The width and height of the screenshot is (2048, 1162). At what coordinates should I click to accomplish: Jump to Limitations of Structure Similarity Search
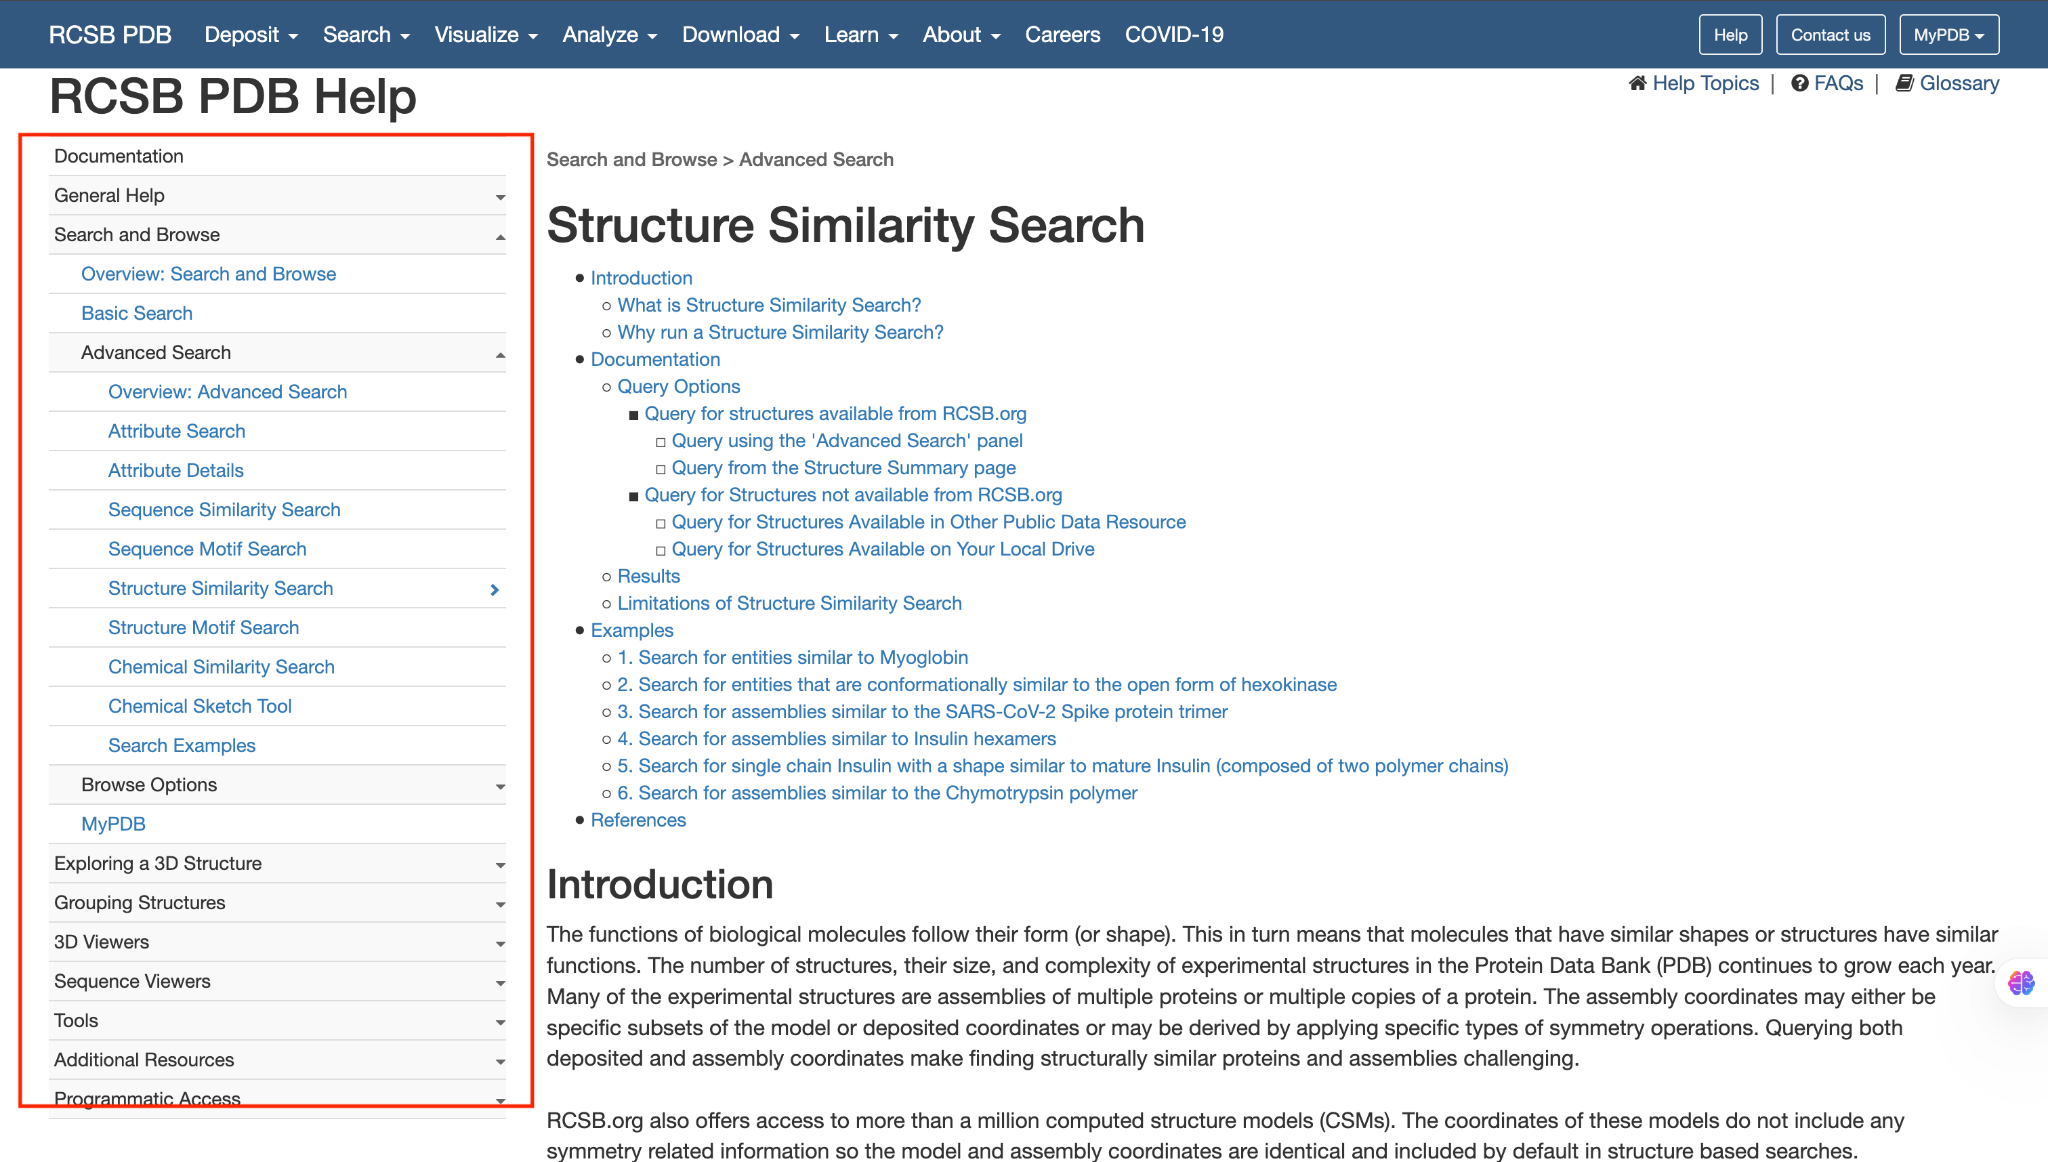789,603
